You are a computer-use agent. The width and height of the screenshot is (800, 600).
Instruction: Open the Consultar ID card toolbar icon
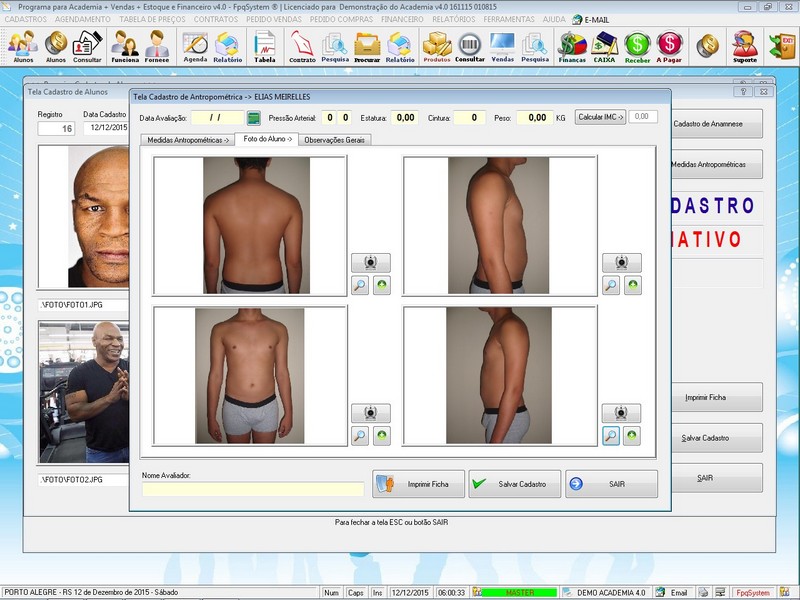87,46
